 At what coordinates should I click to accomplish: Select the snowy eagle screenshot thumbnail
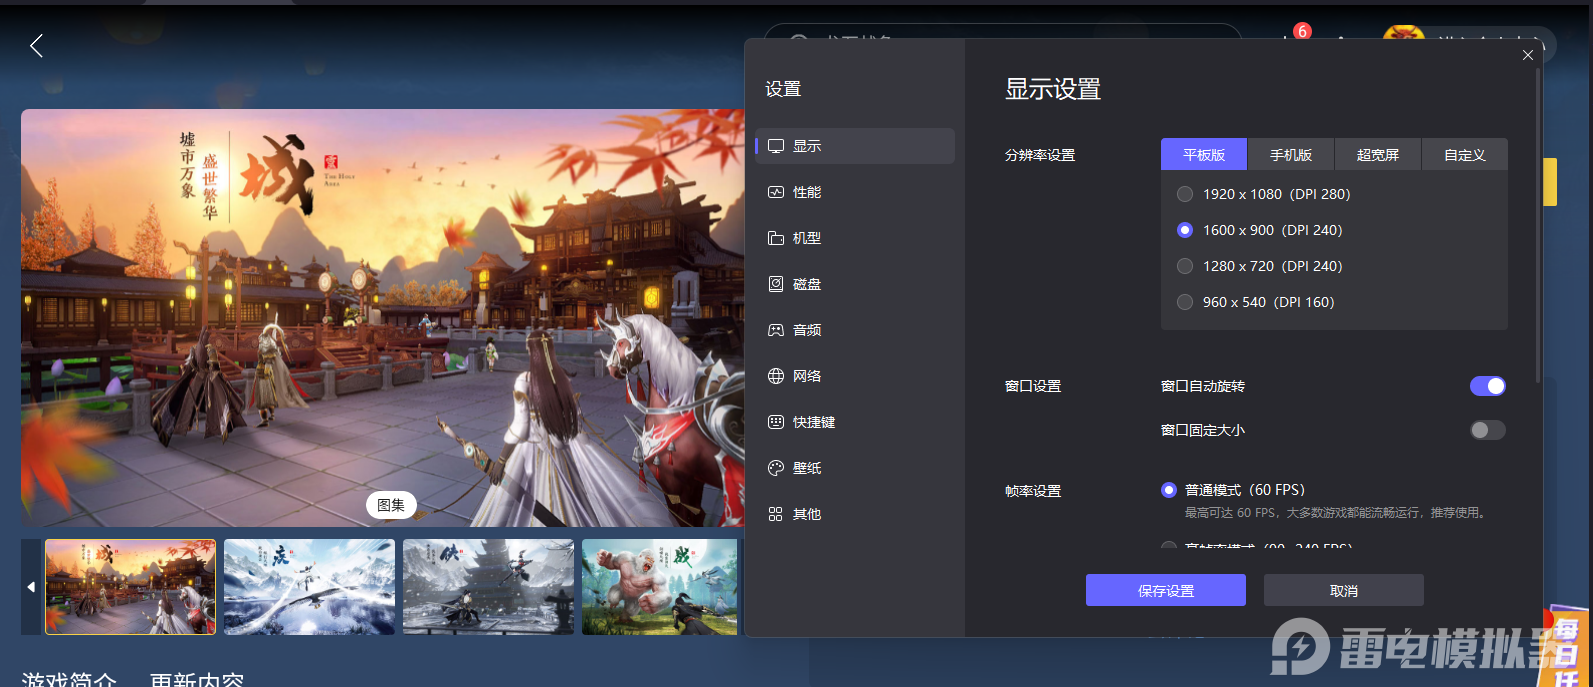[x=309, y=587]
